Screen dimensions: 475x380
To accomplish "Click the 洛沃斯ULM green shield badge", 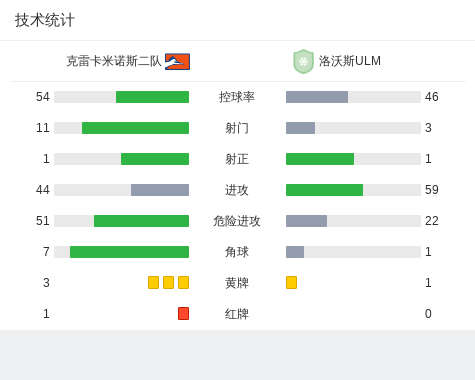I will (303, 61).
